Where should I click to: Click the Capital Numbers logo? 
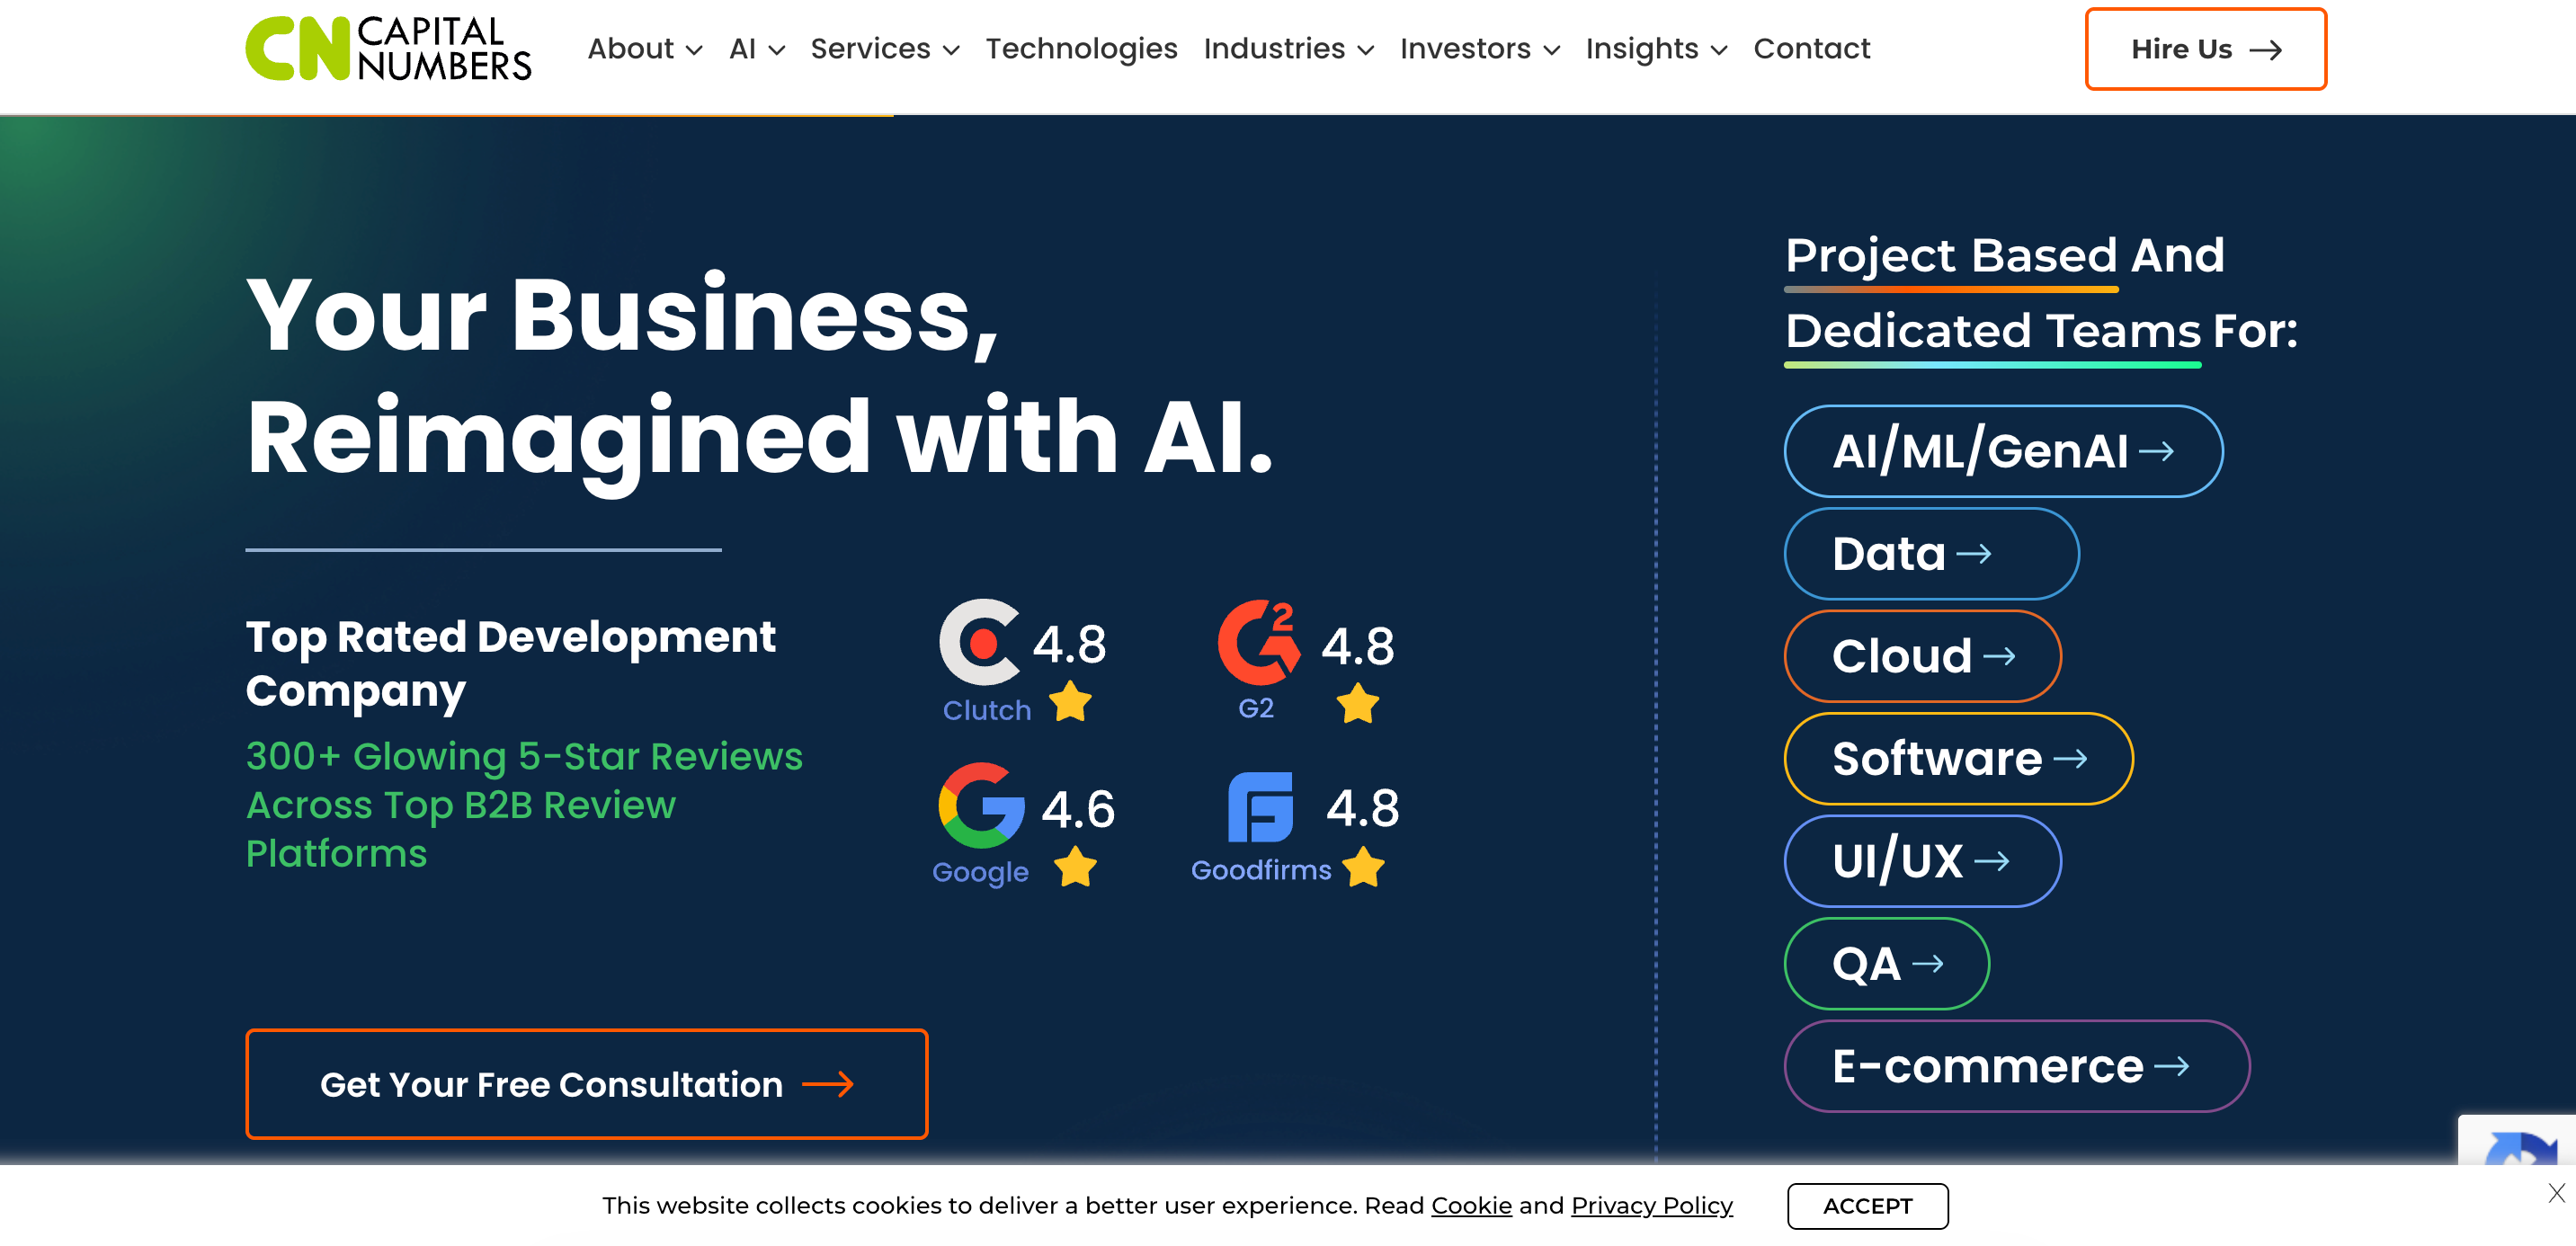(388, 48)
